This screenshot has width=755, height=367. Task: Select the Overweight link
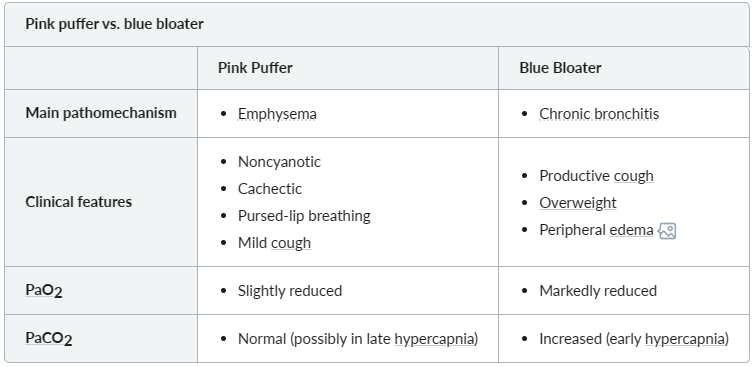577,203
